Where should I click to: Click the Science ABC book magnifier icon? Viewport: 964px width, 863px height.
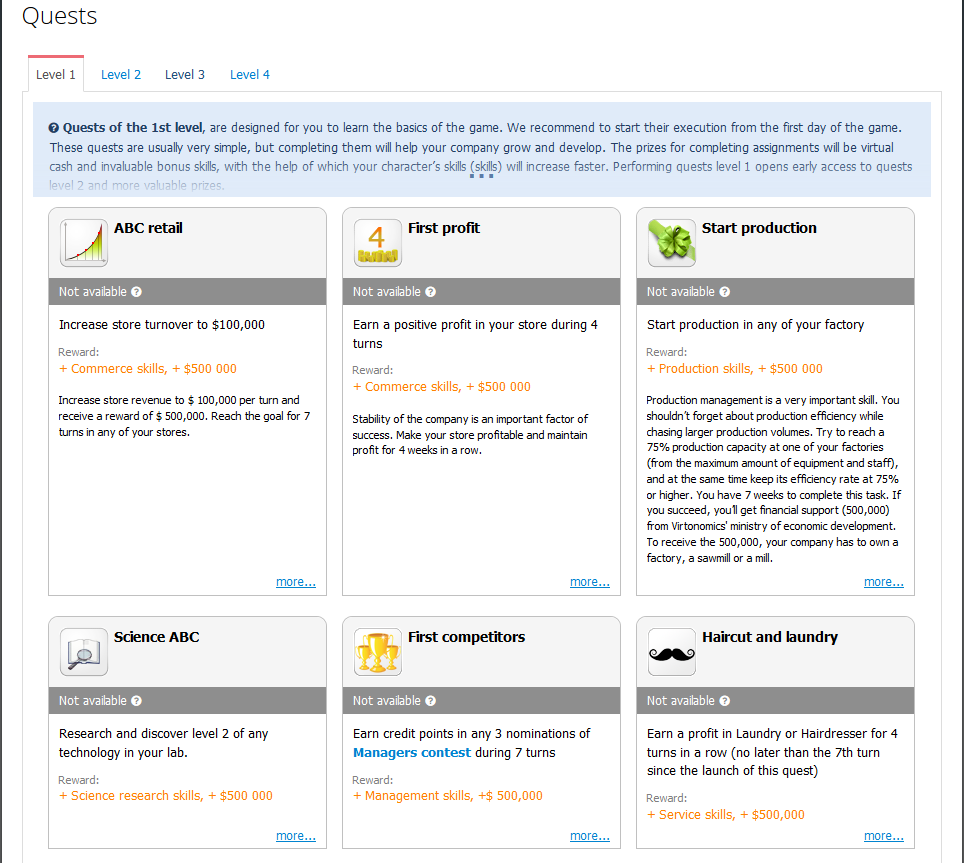point(84,652)
